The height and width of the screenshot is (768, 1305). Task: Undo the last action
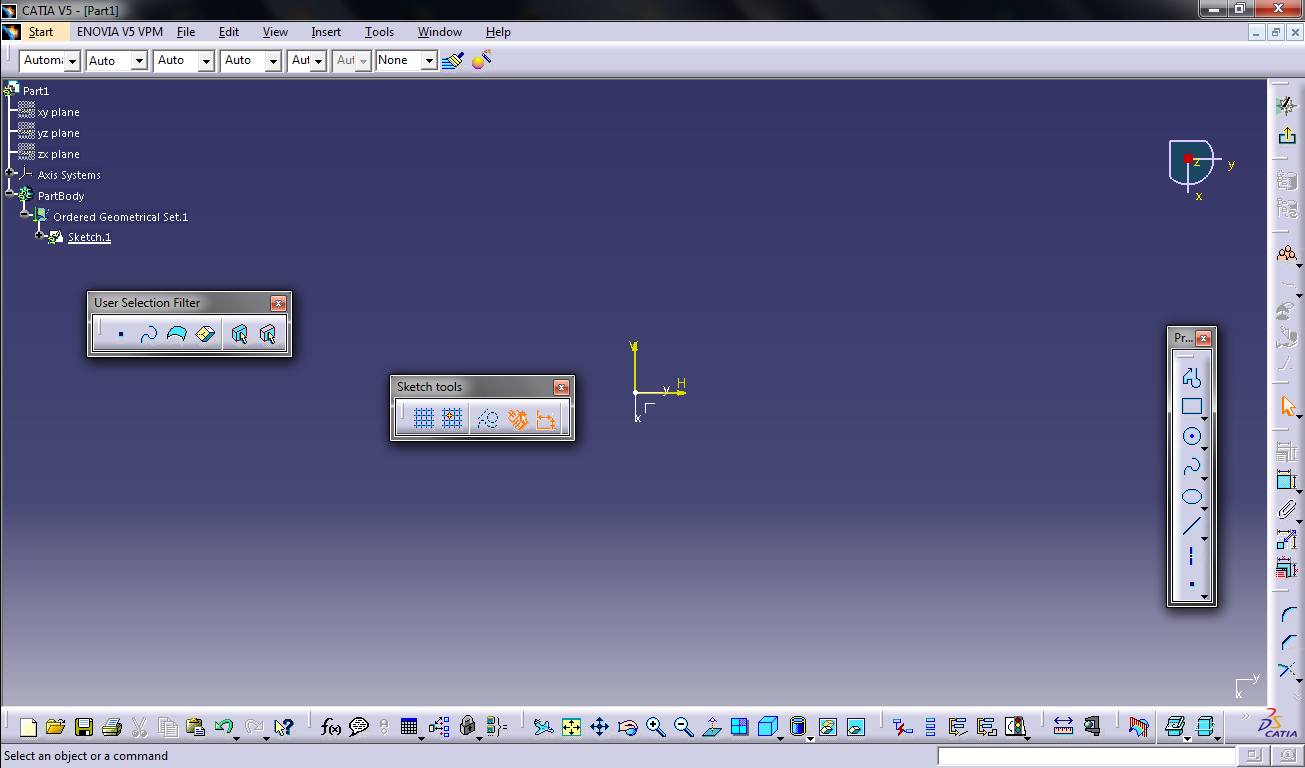click(x=224, y=727)
